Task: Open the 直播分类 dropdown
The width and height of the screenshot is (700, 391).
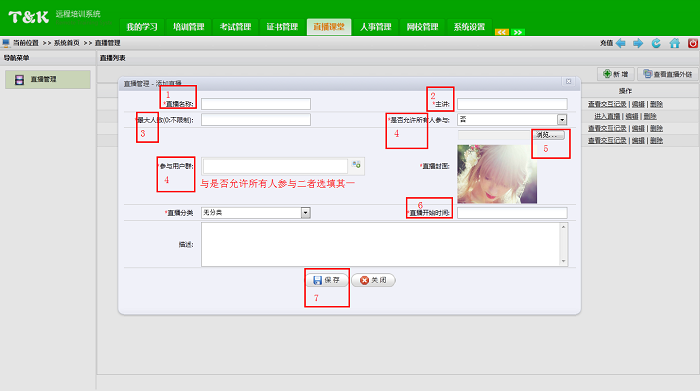Action: (x=305, y=213)
